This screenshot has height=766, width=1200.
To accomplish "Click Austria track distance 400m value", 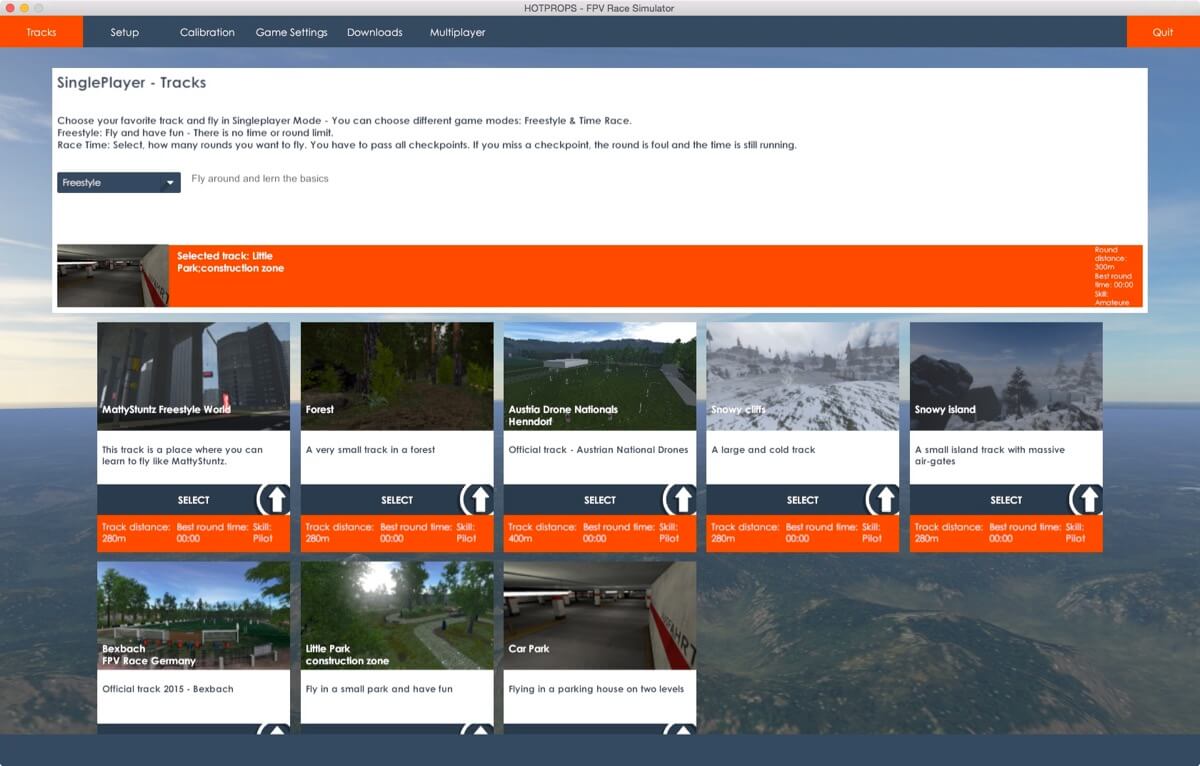I will pos(520,538).
